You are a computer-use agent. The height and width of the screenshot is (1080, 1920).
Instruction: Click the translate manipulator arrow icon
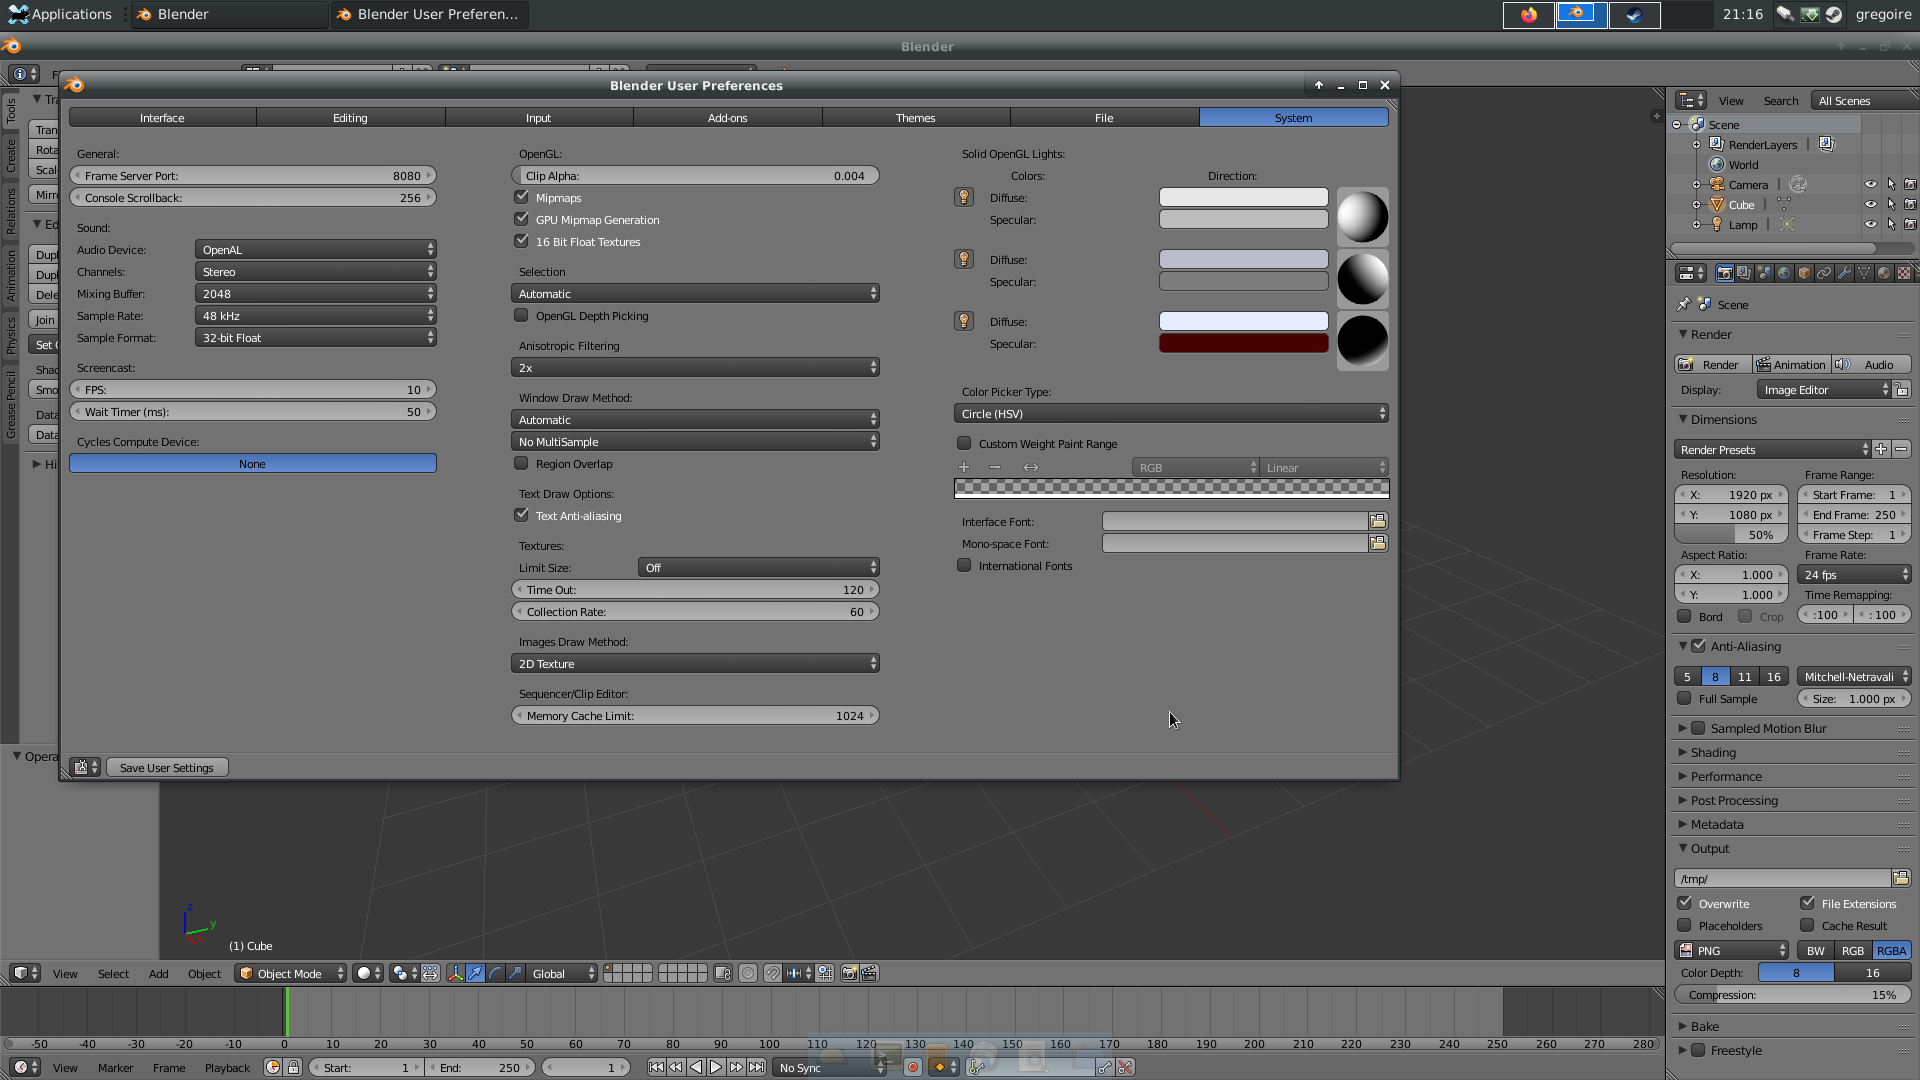coord(475,973)
